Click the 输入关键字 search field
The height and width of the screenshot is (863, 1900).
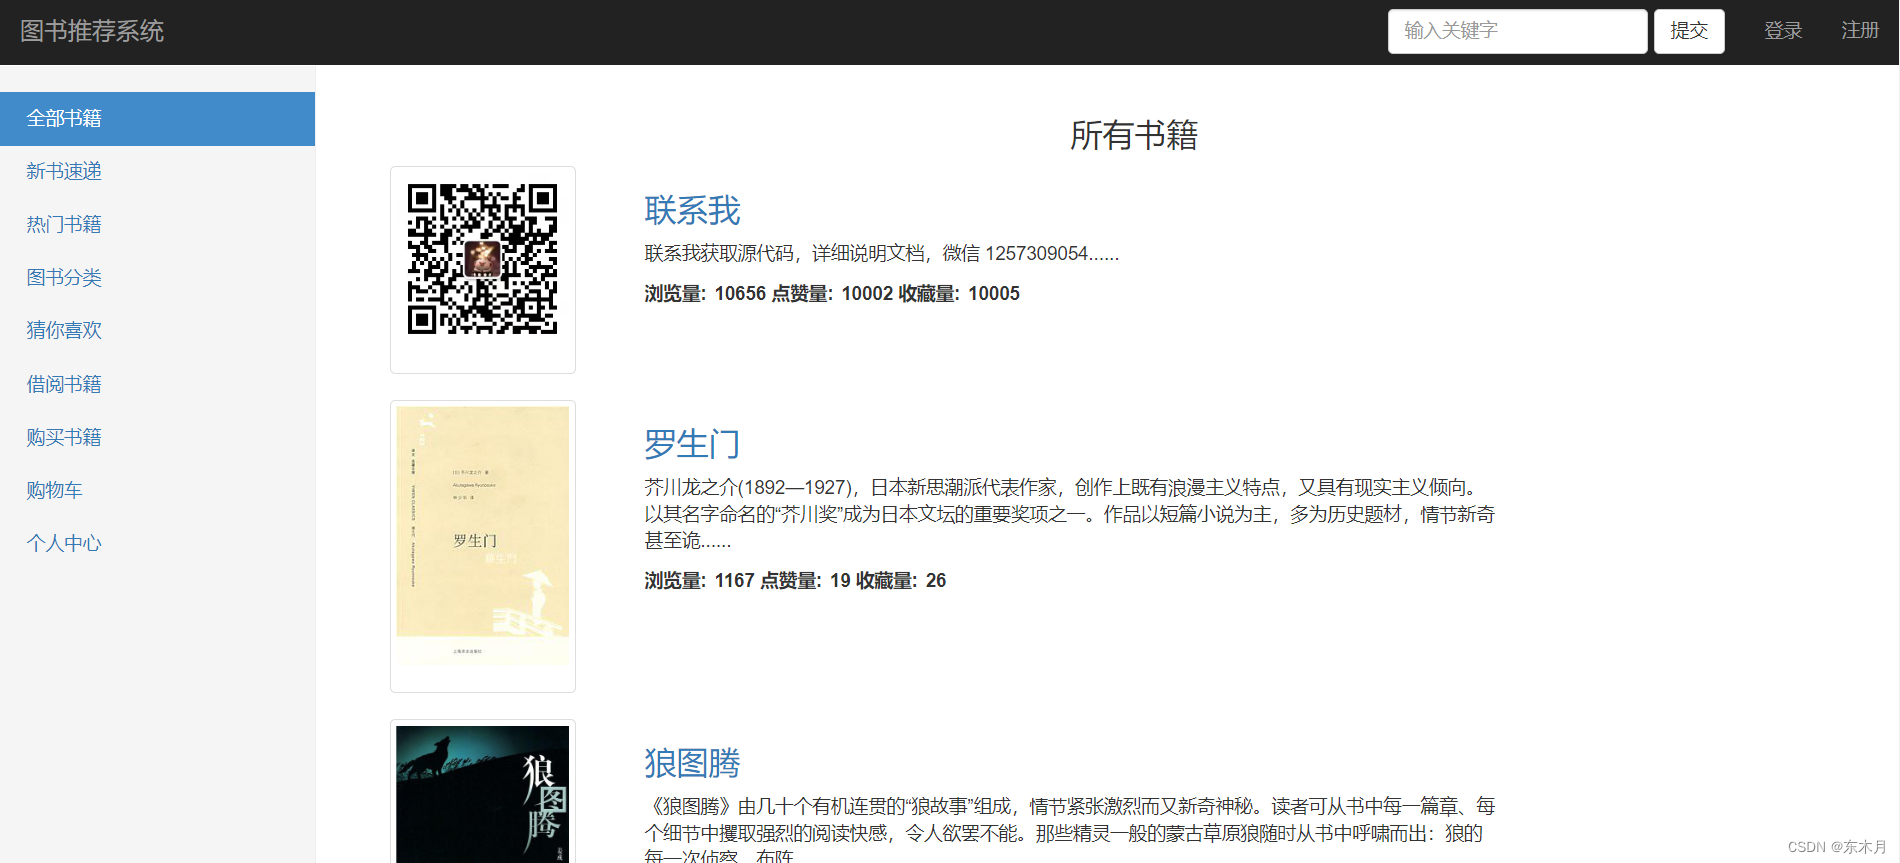[x=1517, y=31]
